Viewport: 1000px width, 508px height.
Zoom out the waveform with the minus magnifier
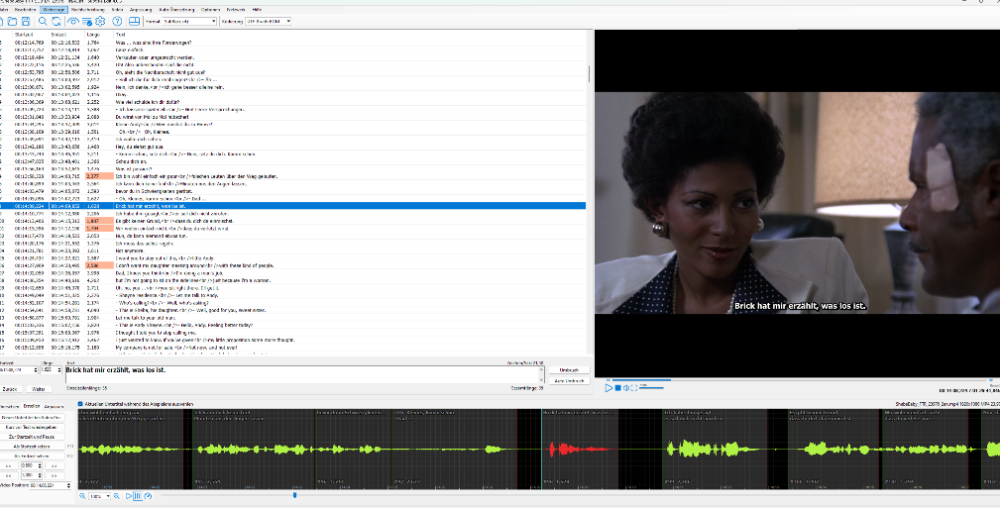click(x=82, y=496)
